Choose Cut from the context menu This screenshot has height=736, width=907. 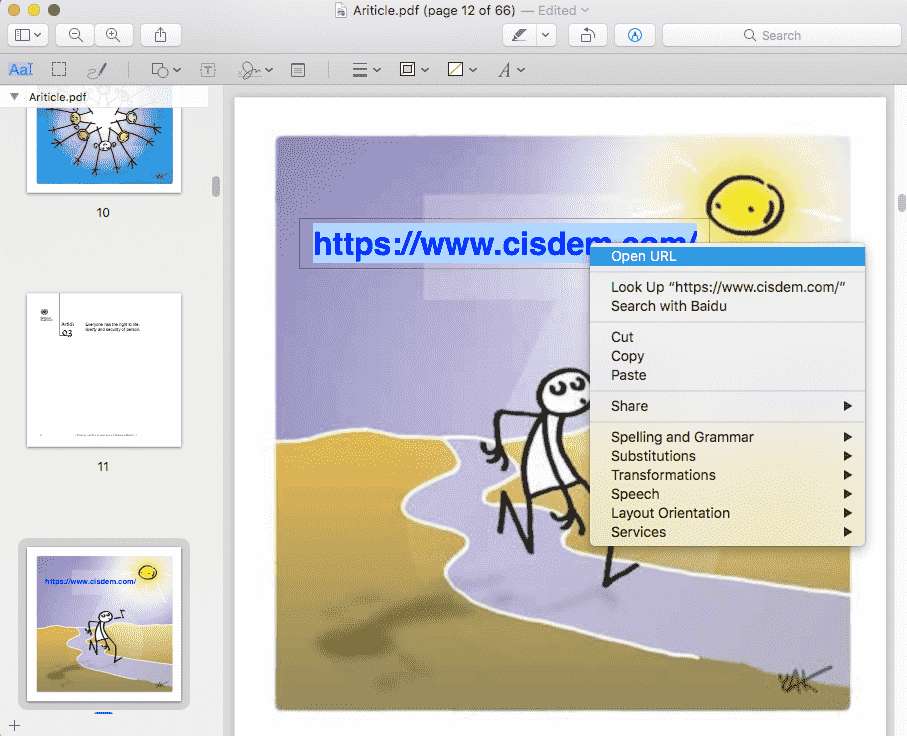click(727, 337)
